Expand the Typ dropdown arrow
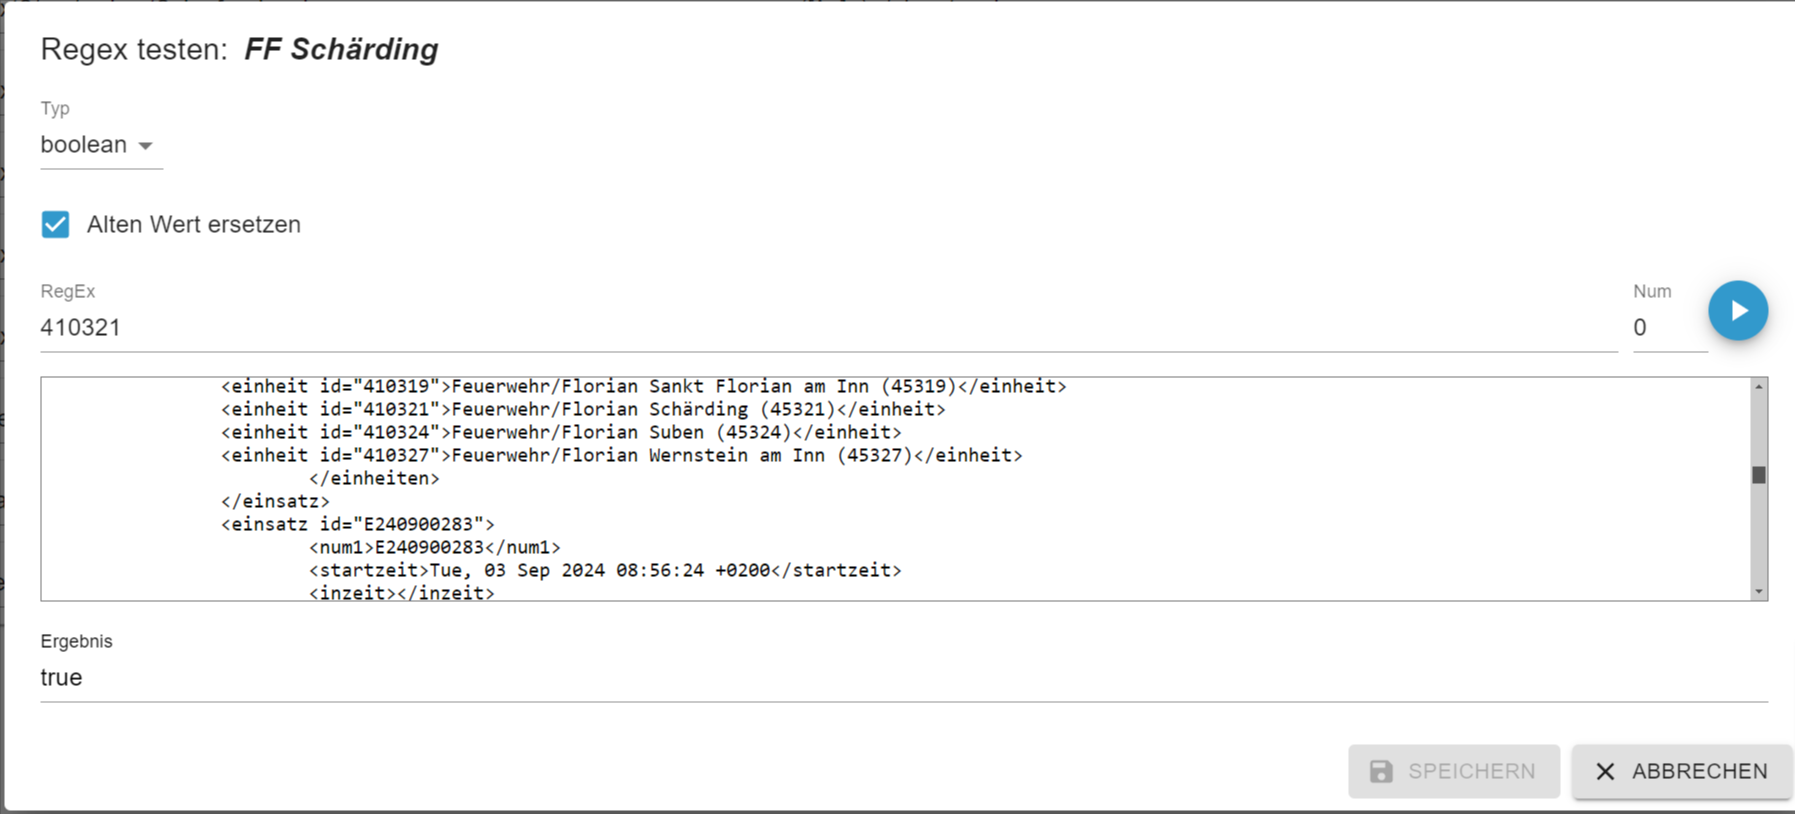This screenshot has height=814, width=1795. [x=146, y=146]
